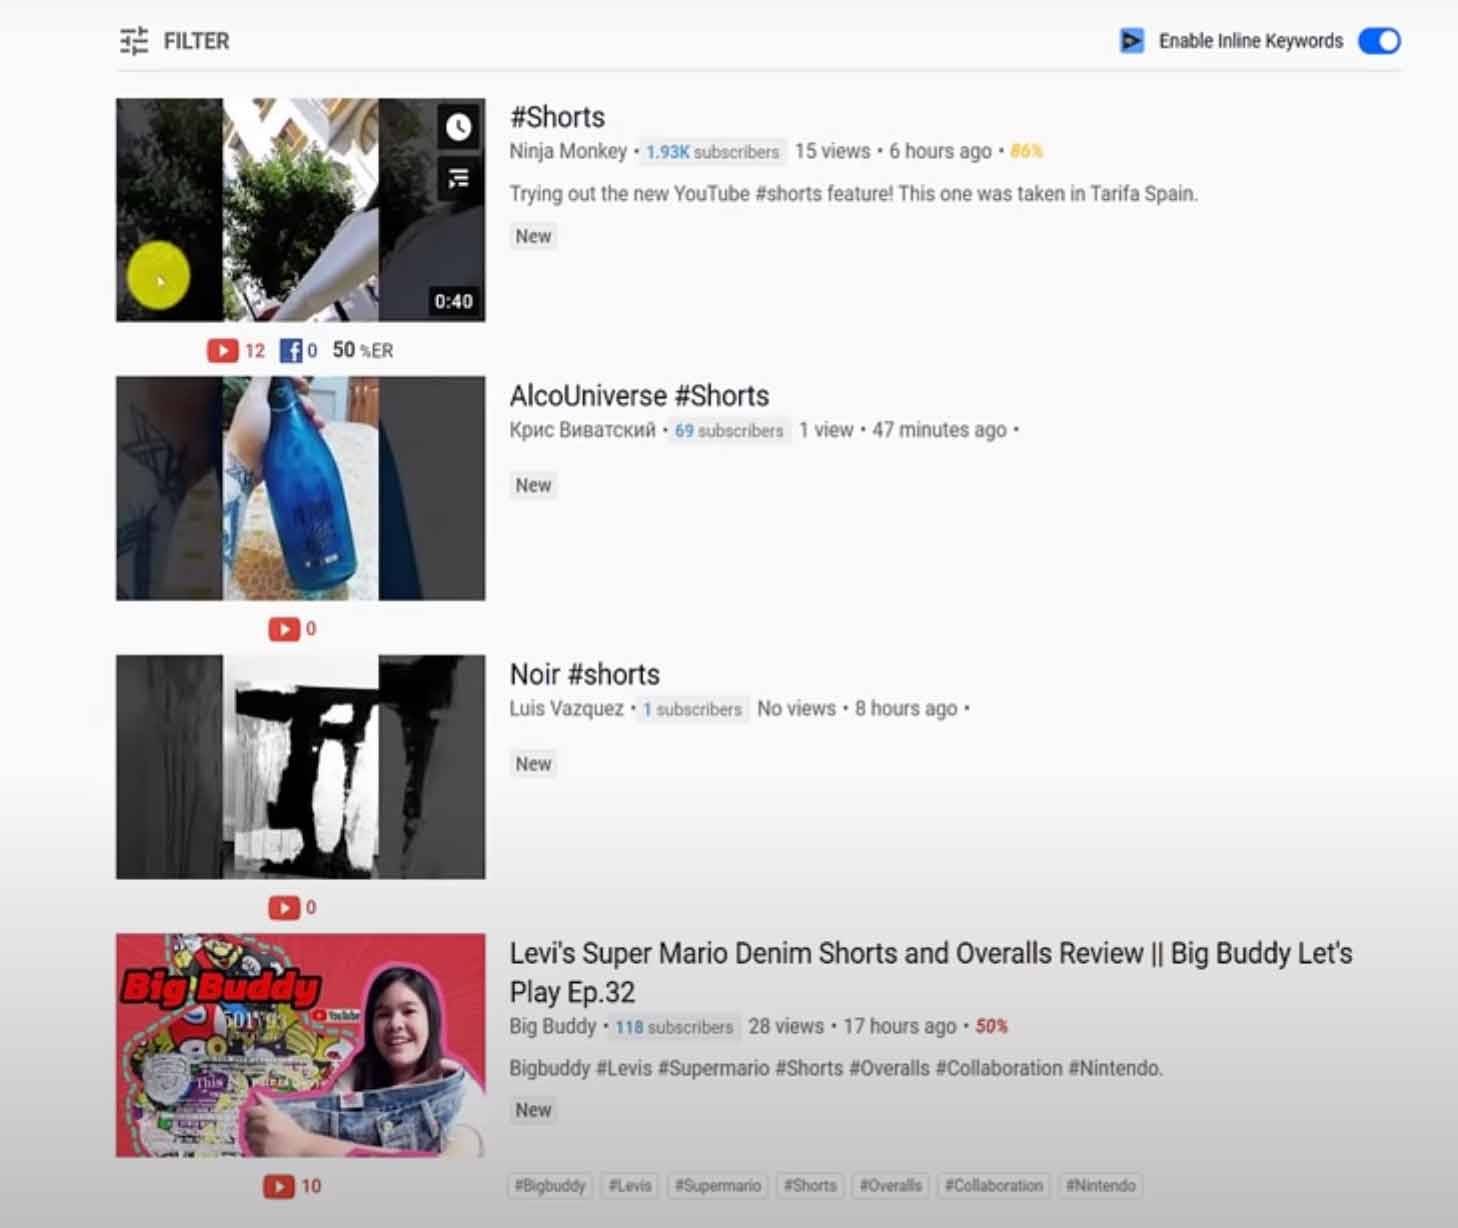This screenshot has height=1228, width=1458.
Task: Click the filter sliders icon
Action: pyautogui.click(x=134, y=41)
